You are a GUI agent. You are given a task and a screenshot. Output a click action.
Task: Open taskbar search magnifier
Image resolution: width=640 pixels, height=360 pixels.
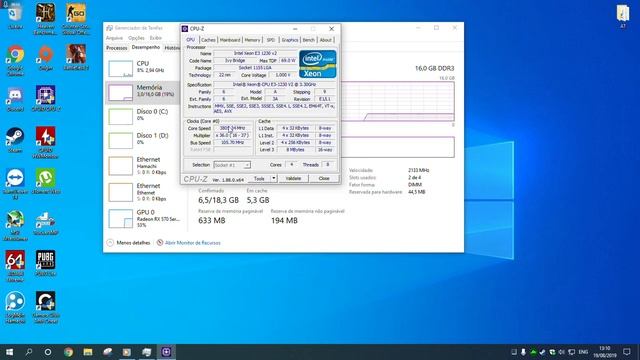tap(29, 352)
